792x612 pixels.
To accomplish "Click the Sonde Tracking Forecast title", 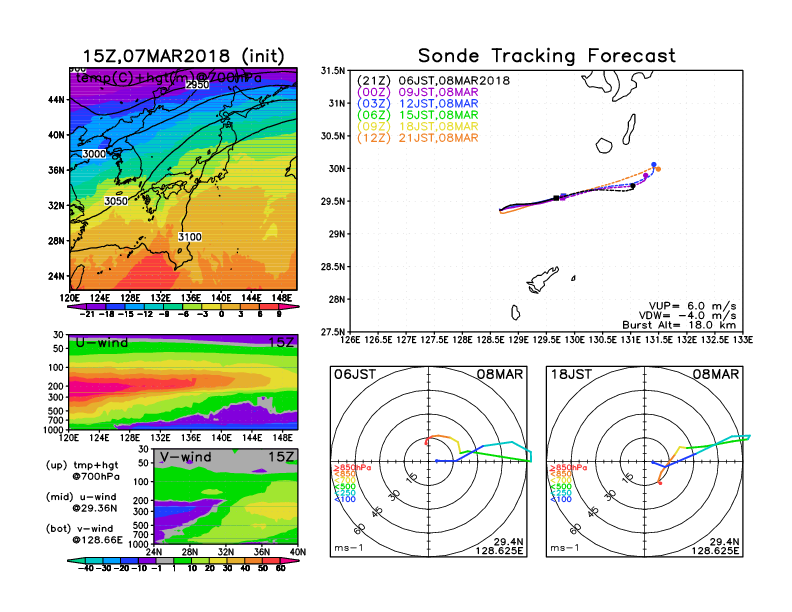I will 546,56.
